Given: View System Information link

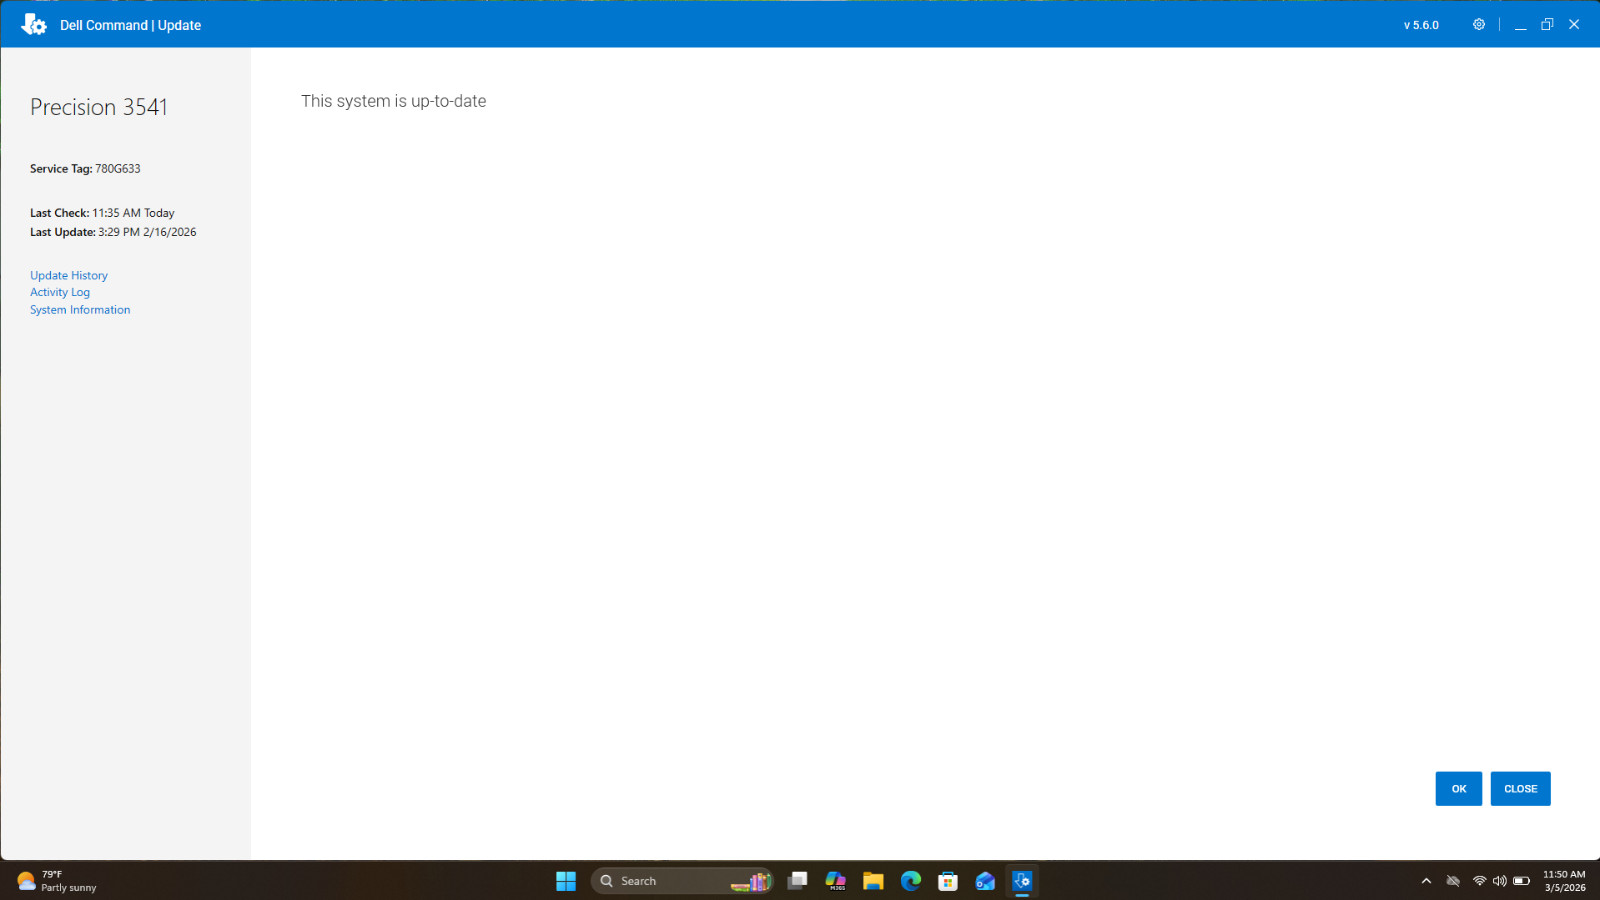Looking at the screenshot, I should coord(80,310).
